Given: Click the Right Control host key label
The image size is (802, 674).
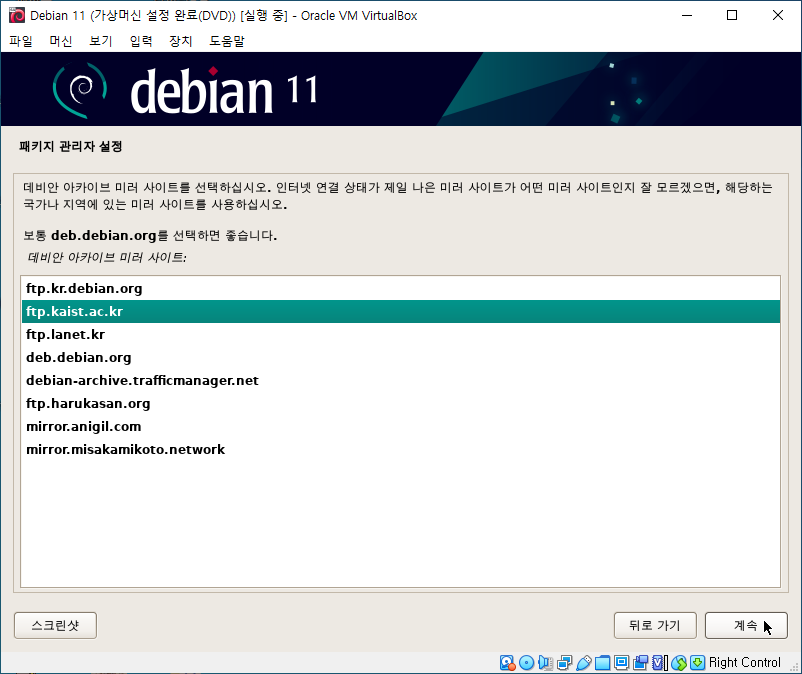Looking at the screenshot, I should pos(745,663).
